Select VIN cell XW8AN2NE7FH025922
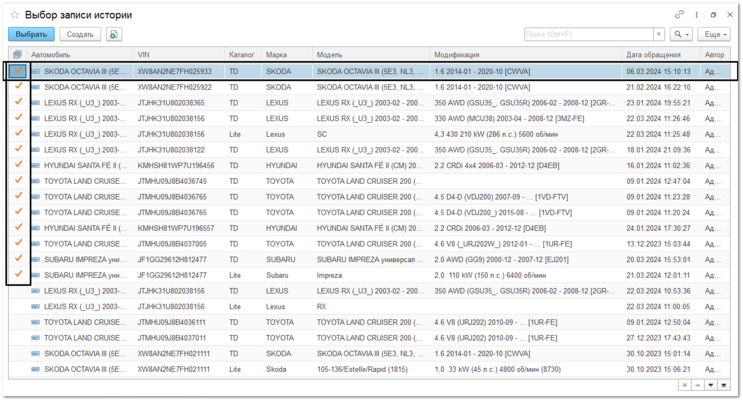Screen dimensions: 743x401 click(175, 87)
